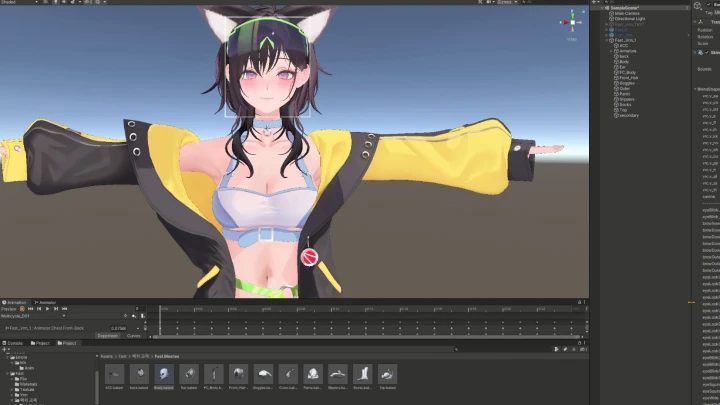Open the Console tab
The width and height of the screenshot is (720, 405).
[12, 343]
